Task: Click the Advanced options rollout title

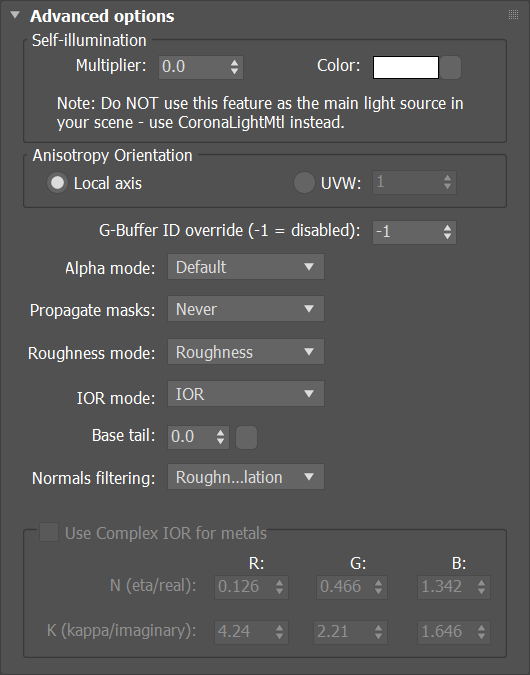Action: (102, 16)
